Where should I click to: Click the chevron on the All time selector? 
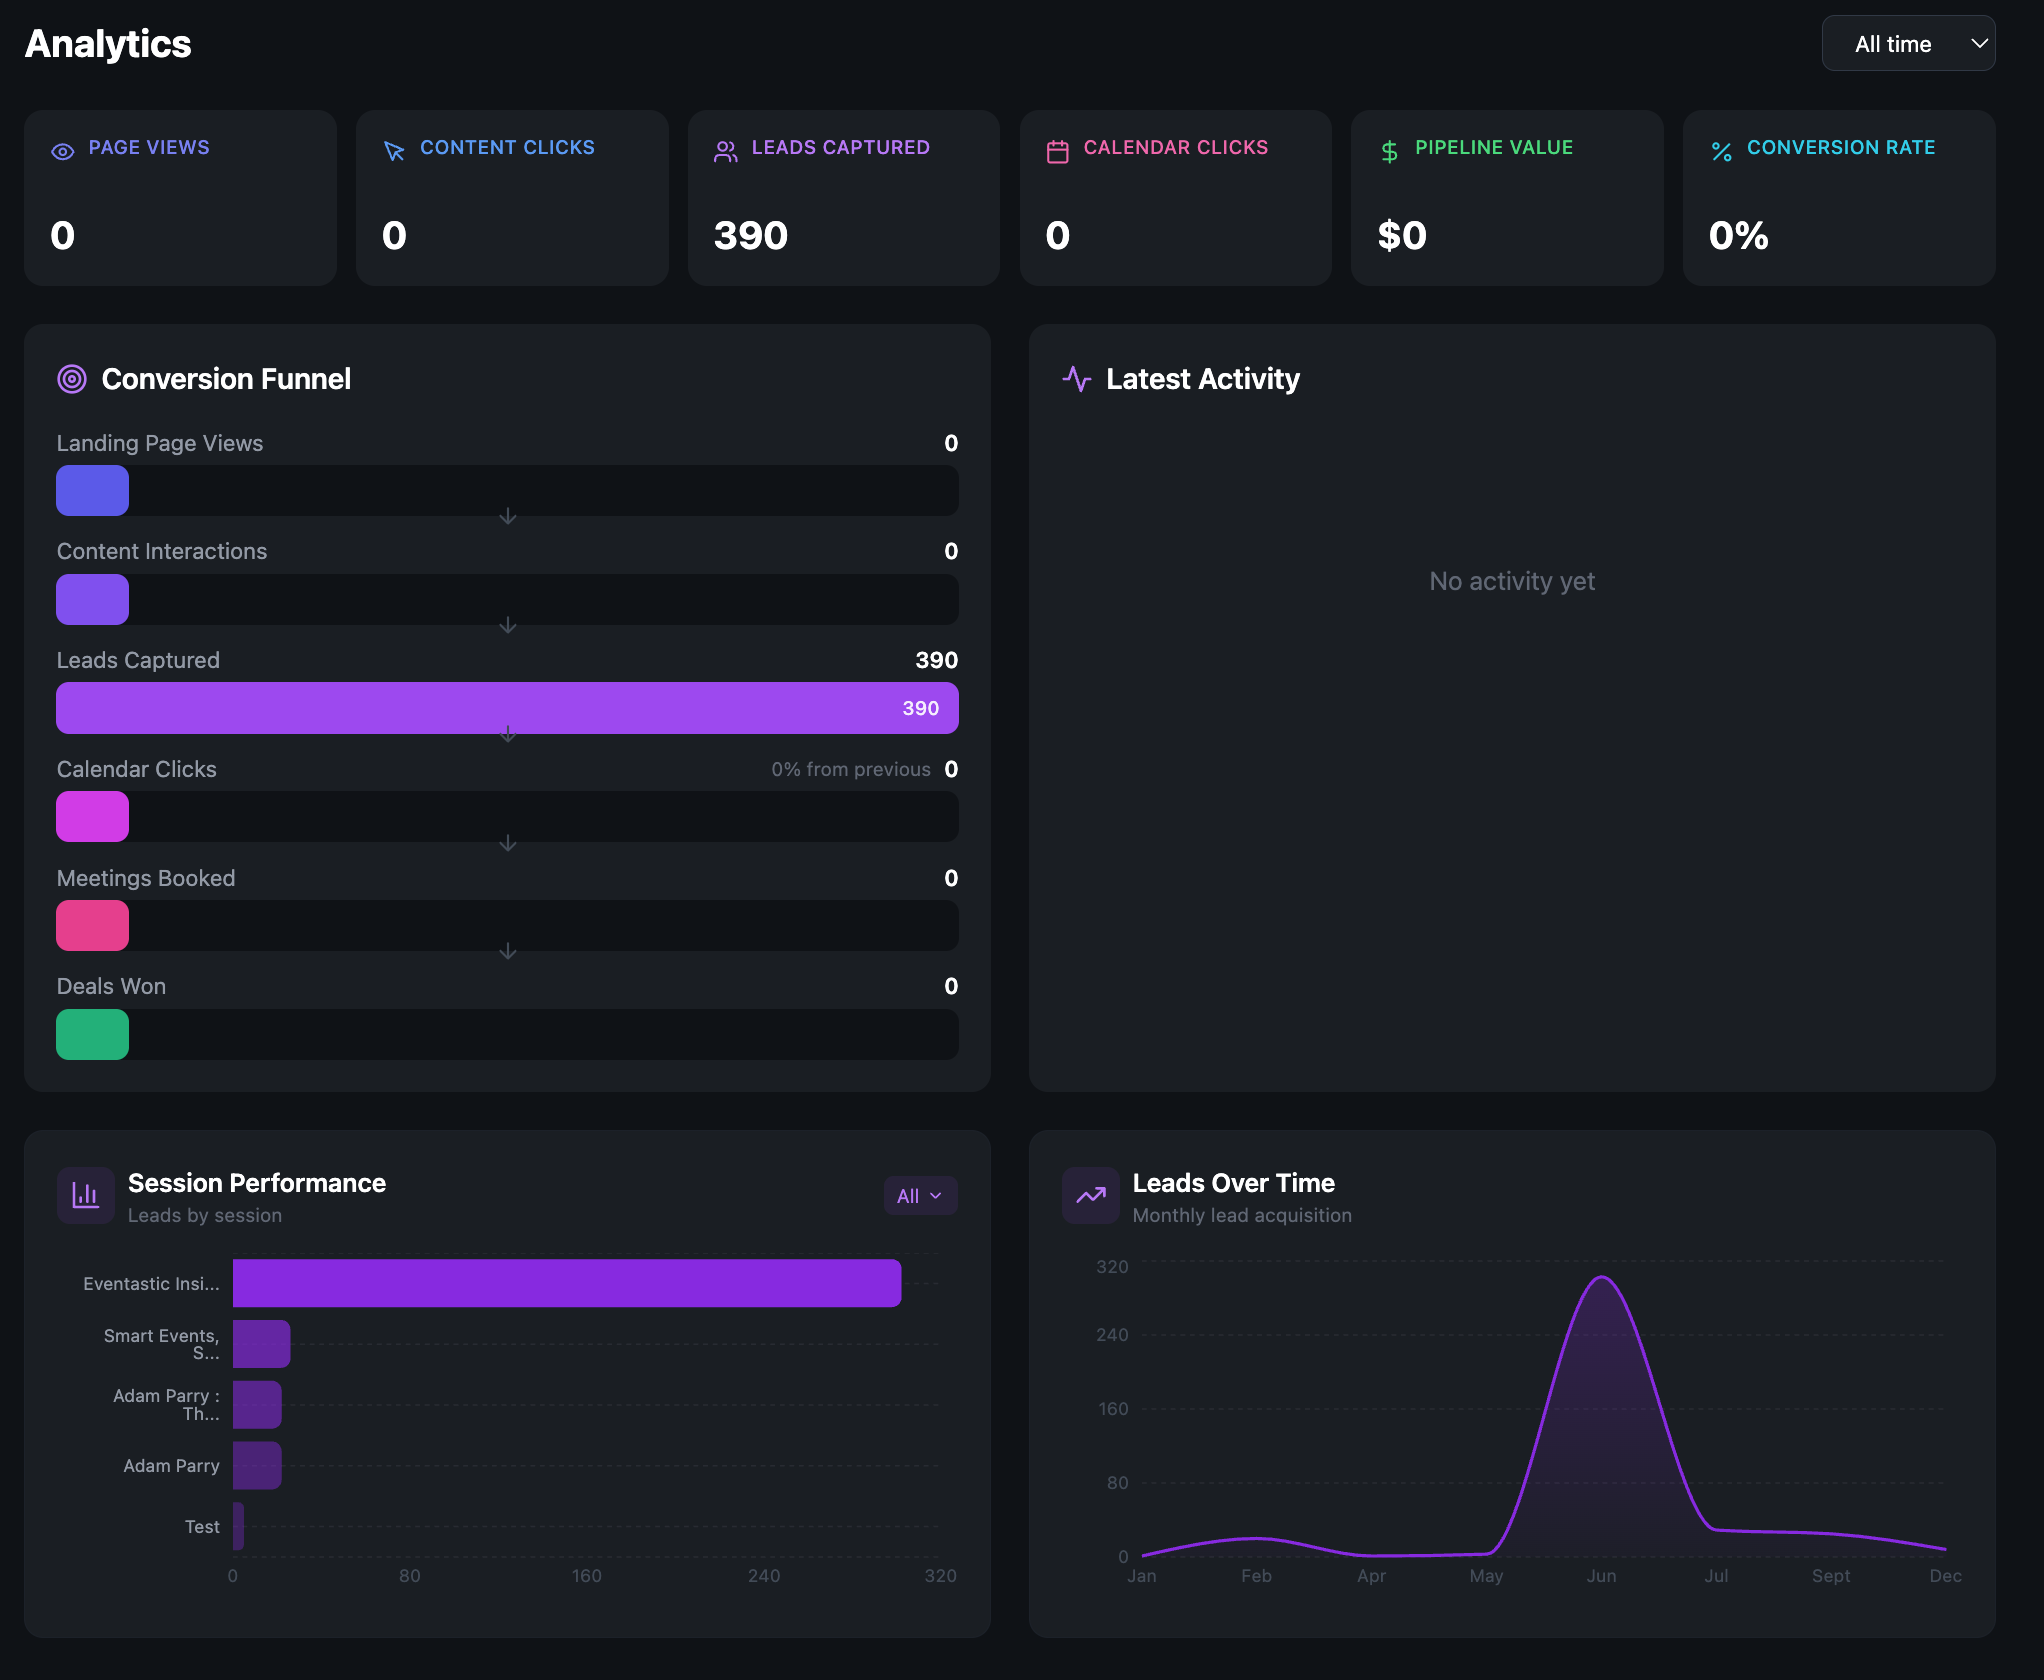(1978, 44)
